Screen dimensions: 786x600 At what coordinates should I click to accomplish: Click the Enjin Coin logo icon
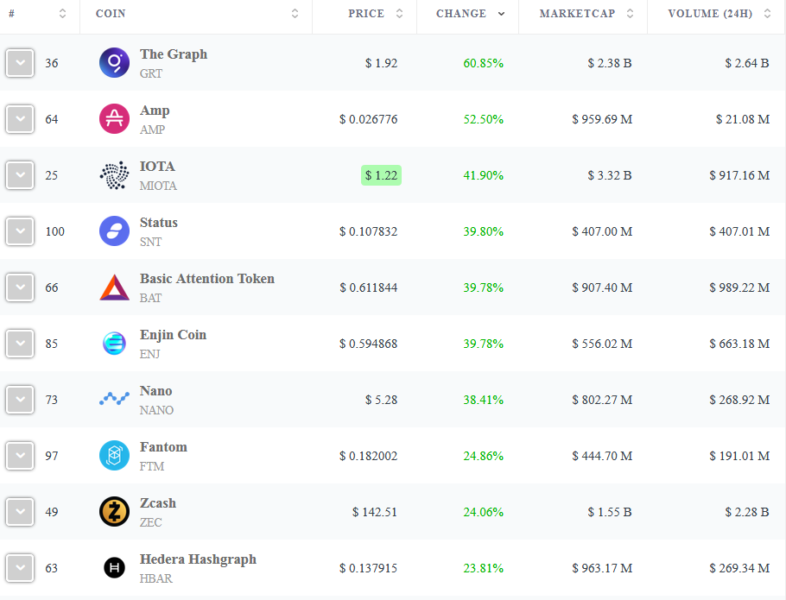pyautogui.click(x=114, y=343)
